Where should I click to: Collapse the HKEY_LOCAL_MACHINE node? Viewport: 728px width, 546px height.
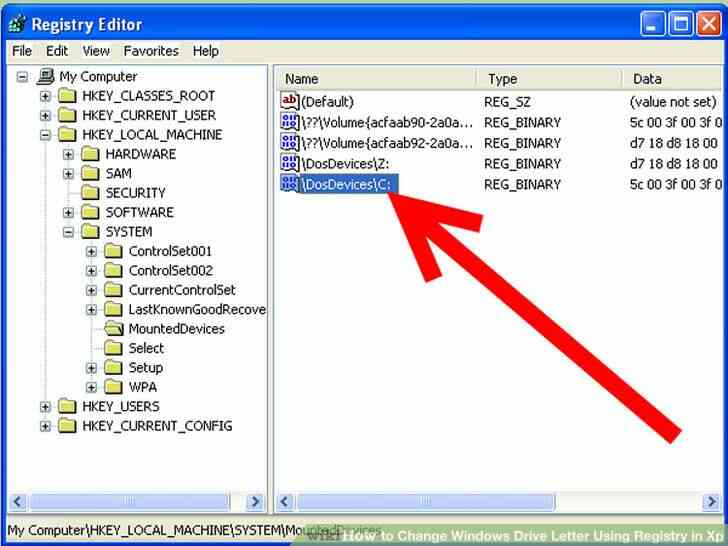click(45, 135)
